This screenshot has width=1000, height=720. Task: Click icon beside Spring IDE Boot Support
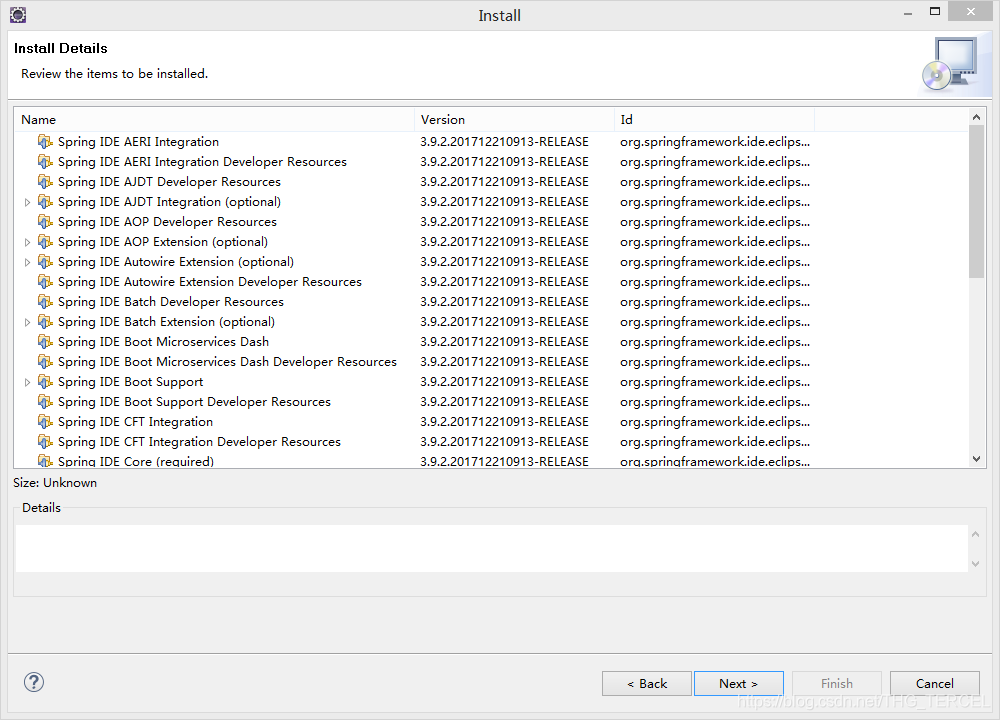[x=45, y=381]
